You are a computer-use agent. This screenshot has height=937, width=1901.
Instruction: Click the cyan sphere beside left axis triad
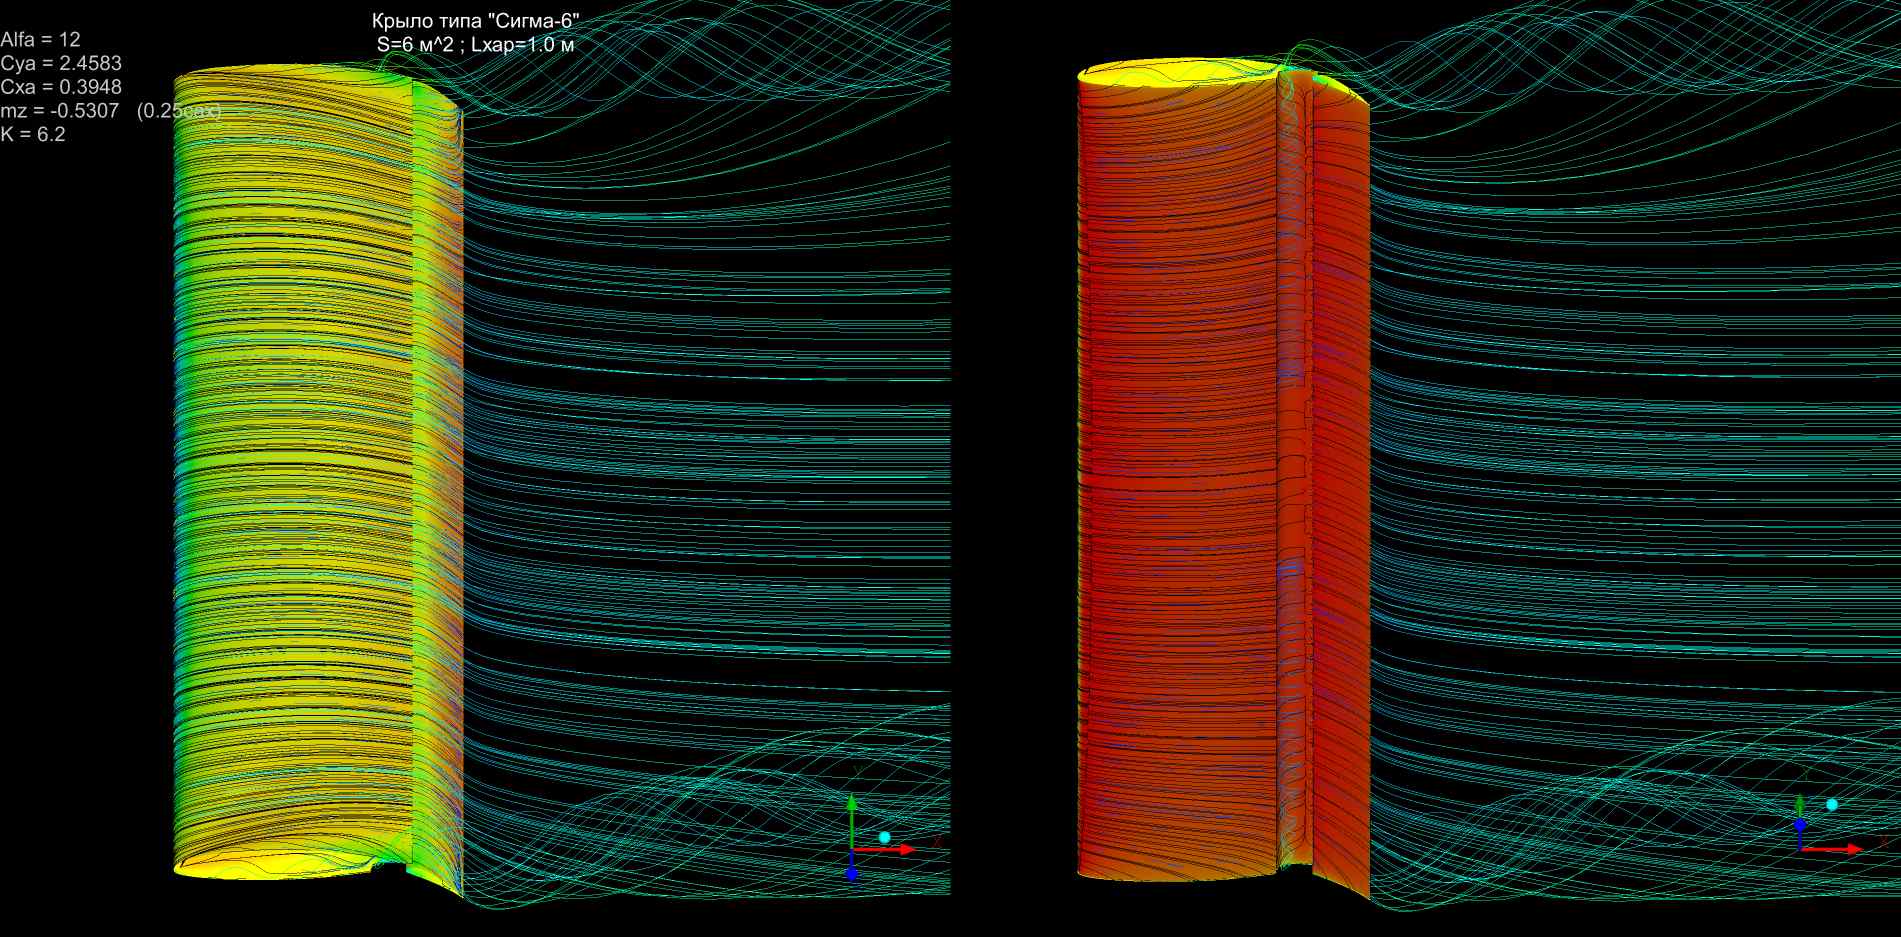coord(884,837)
